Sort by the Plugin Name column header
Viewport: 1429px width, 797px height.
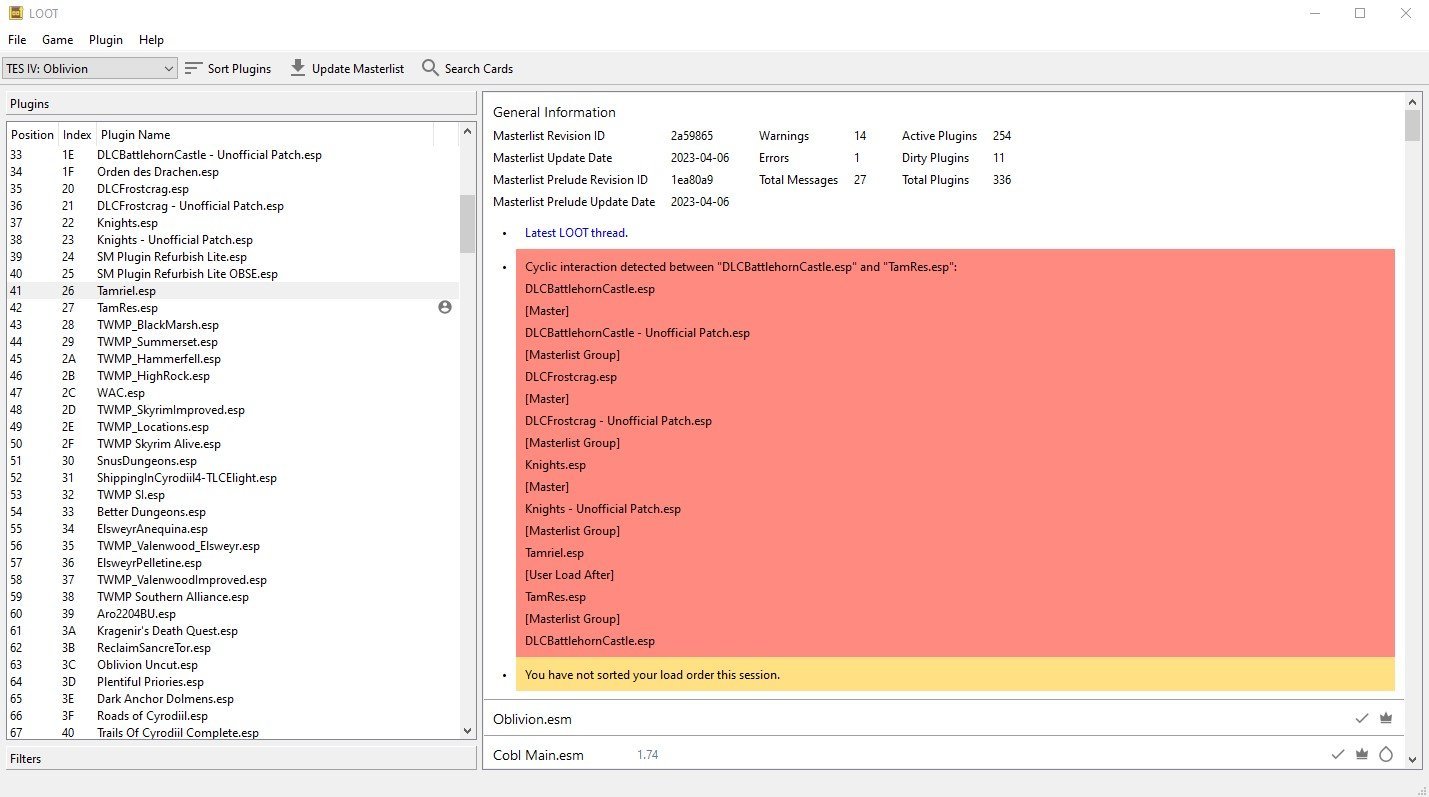pos(265,135)
